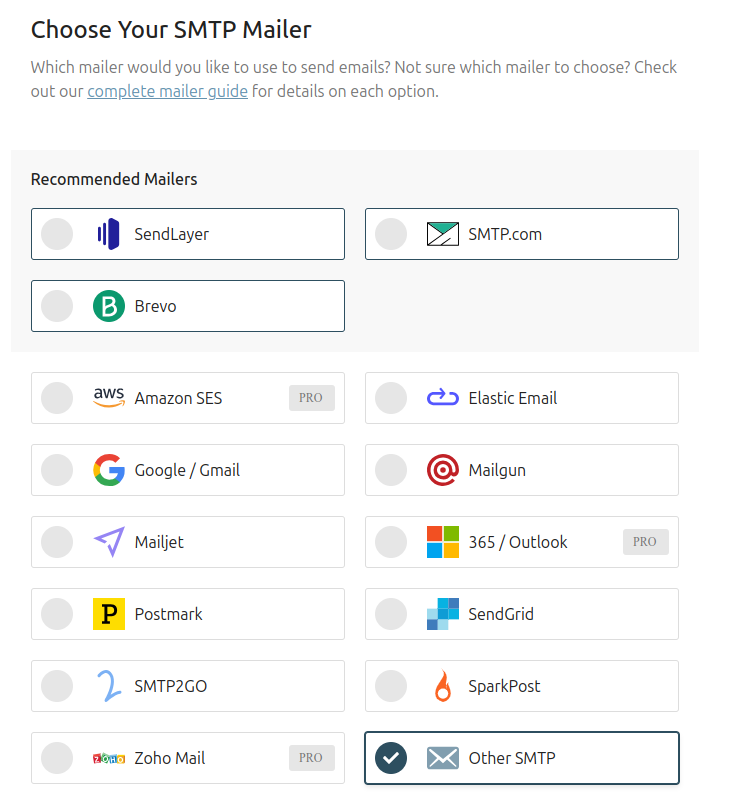Open the complete mailer guide link
This screenshot has height=810, width=731.
point(167,91)
